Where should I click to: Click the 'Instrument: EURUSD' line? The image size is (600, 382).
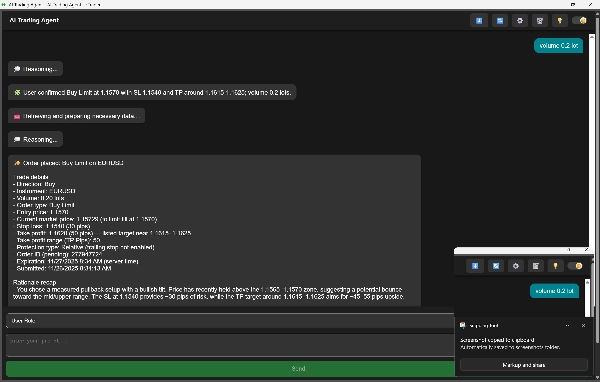[x=44, y=191]
